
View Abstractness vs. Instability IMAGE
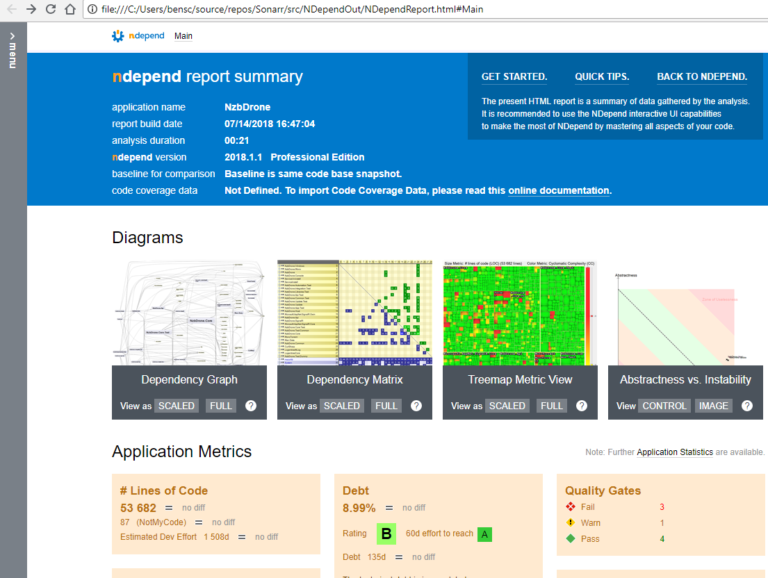point(713,406)
